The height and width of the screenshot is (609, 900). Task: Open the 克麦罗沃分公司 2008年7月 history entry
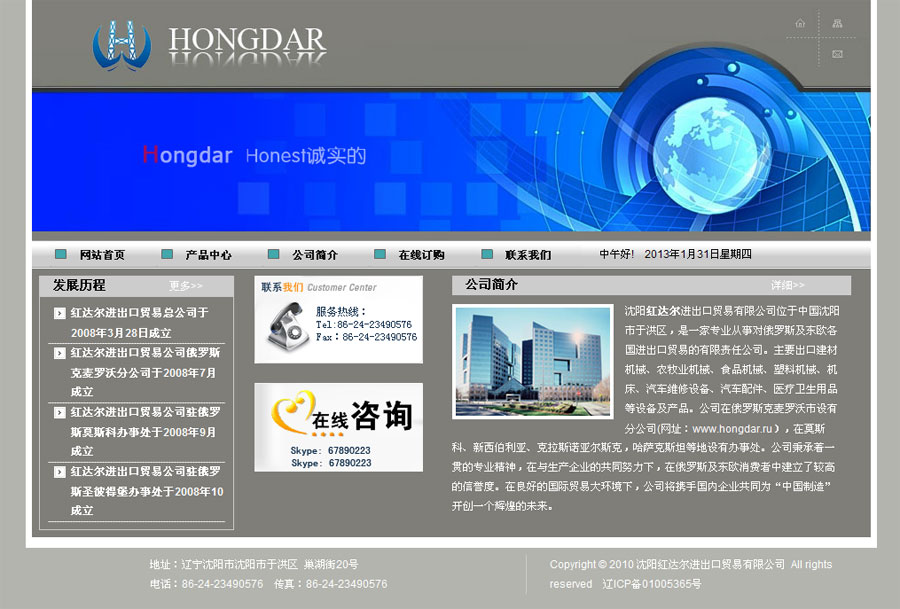[144, 372]
